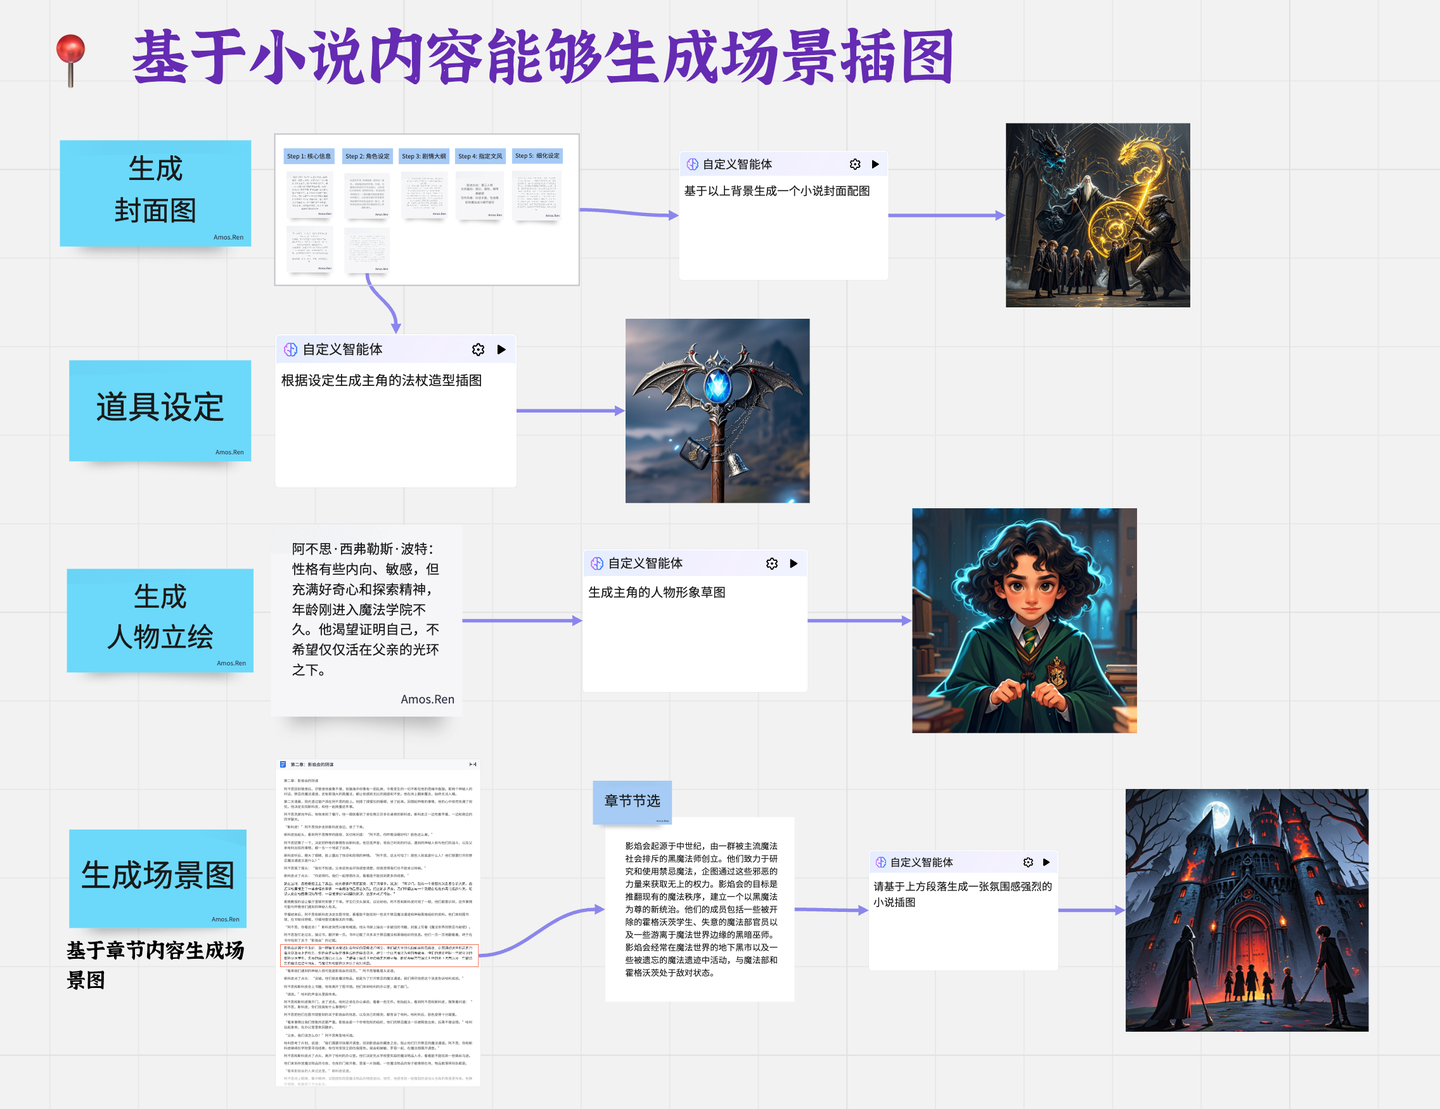The width and height of the screenshot is (1440, 1109).
Task: Select the 生成封面图 sticky note
Action: [155, 193]
